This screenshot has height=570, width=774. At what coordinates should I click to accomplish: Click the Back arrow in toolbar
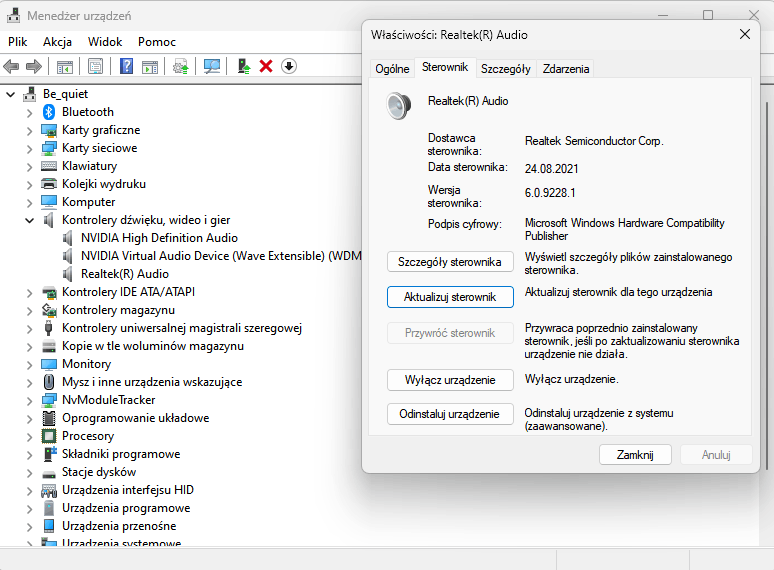pos(11,66)
